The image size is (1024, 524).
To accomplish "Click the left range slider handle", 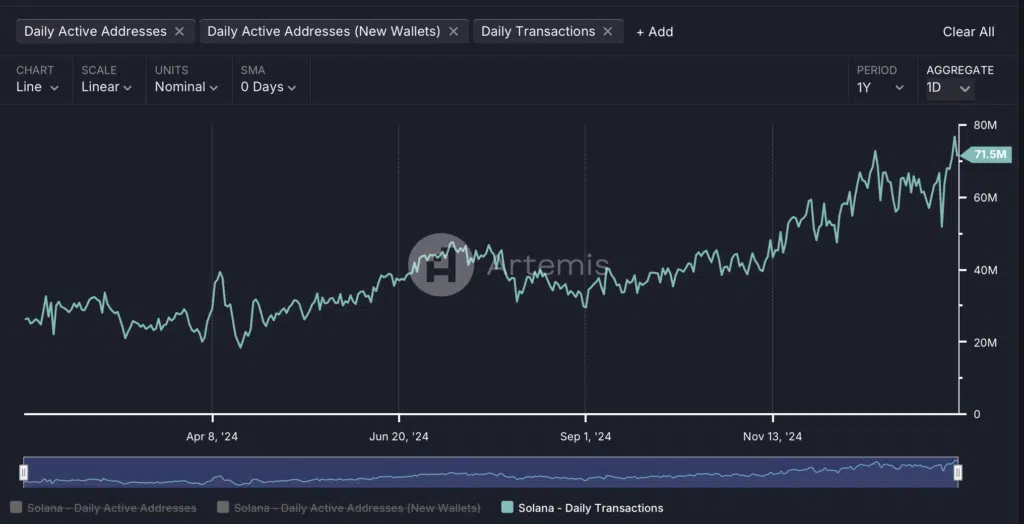I will pos(25,472).
